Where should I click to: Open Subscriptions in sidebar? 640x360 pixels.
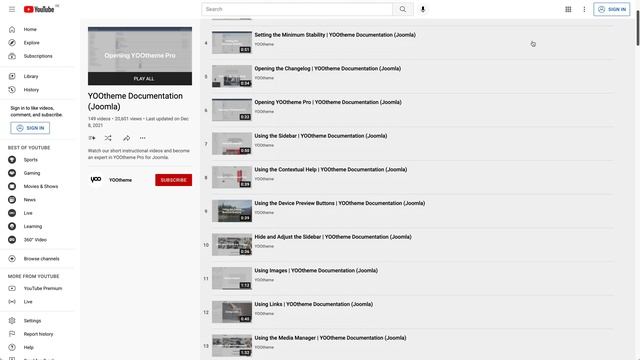38,56
